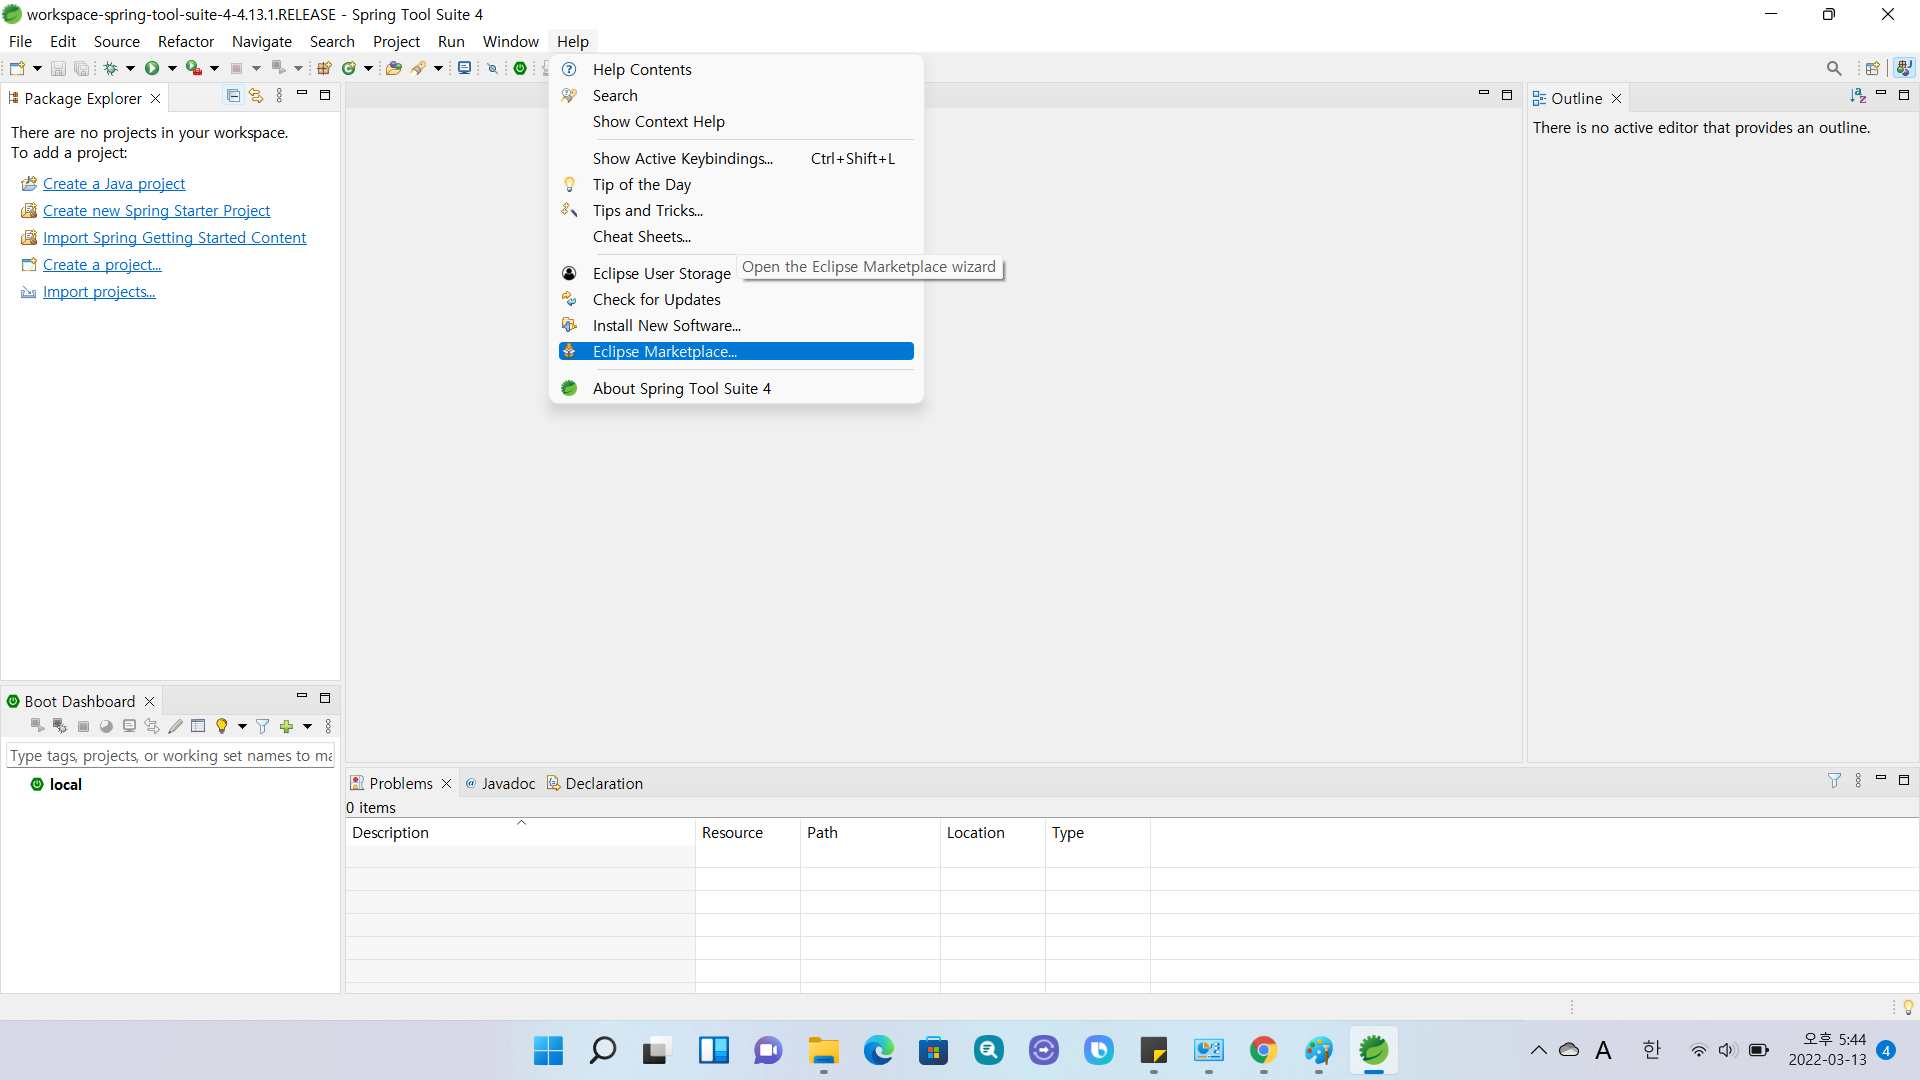Viewport: 1920px width, 1080px height.
Task: Switch to the Javadoc tab
Action: pyautogui.click(x=508, y=784)
